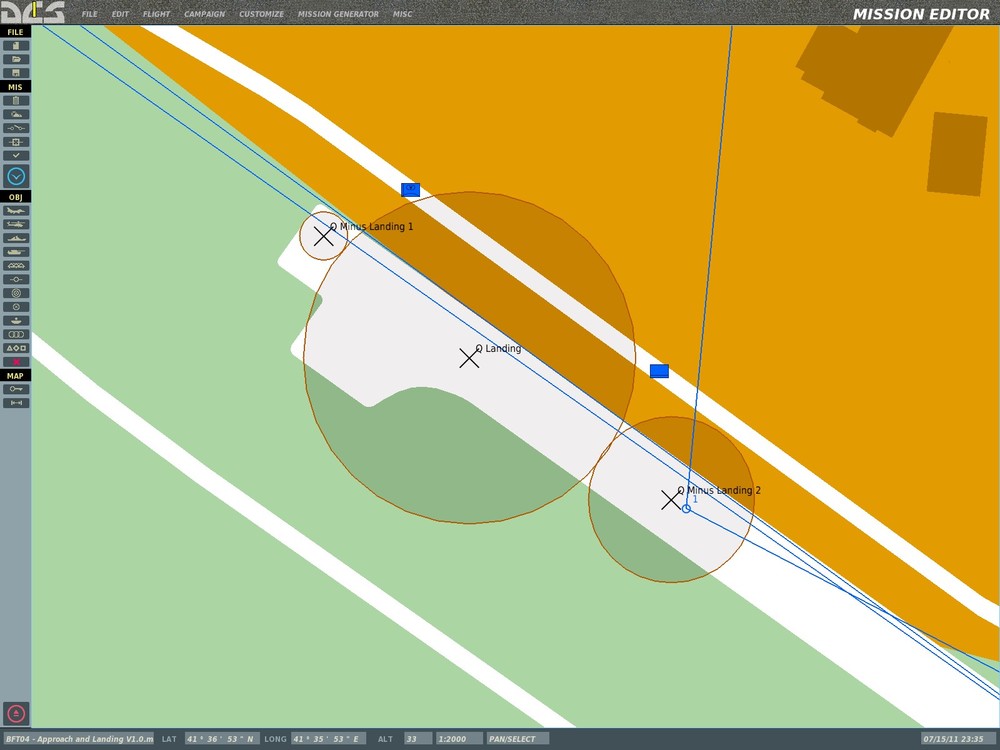Click the MIS section header in sidebar
Image resolution: width=1000 pixels, height=750 pixels.
pyautogui.click(x=15, y=87)
